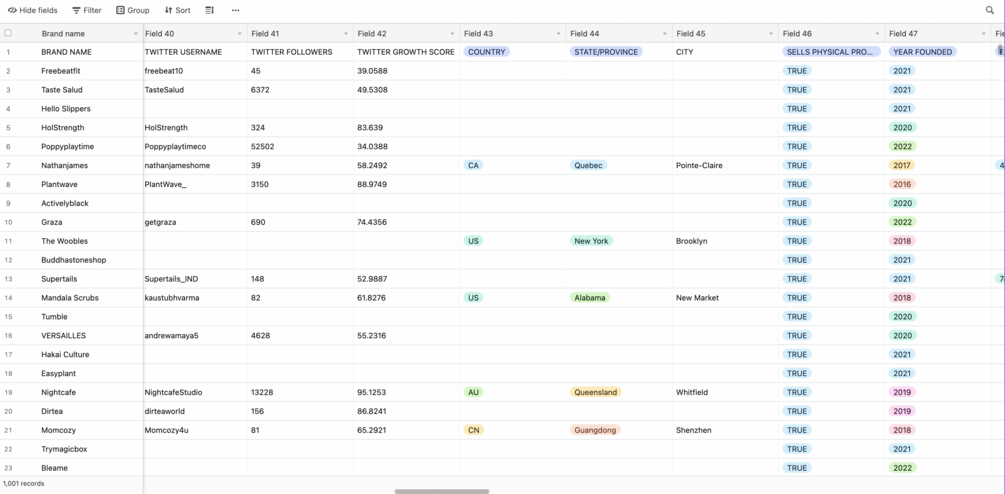Open the Field 44 column dropdown
Screen dimensions: 1005x494
click(665, 34)
